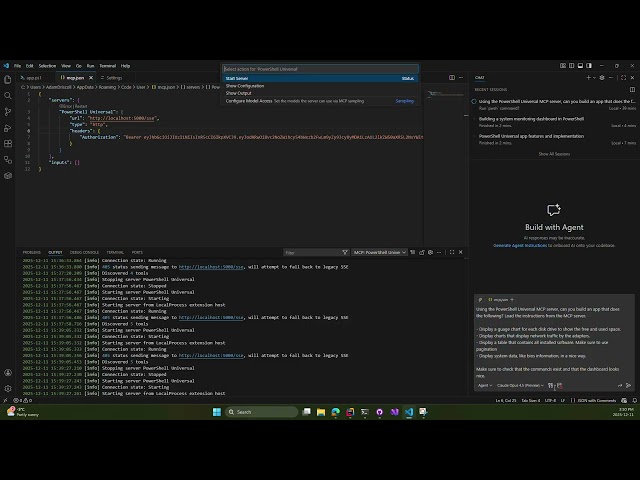
Task: Click the clear output icon
Action: (413, 252)
